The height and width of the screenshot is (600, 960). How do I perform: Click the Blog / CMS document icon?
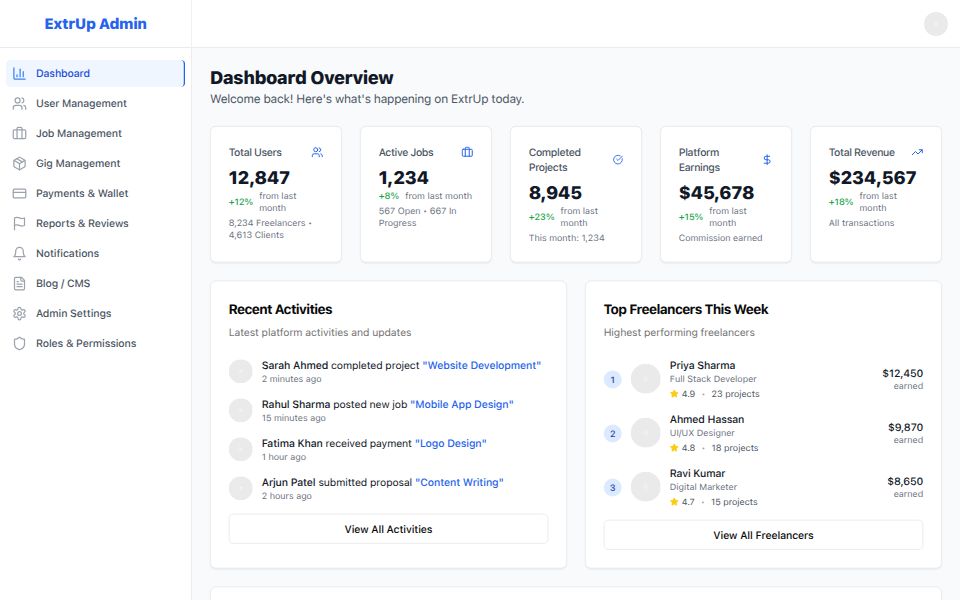pos(19,283)
